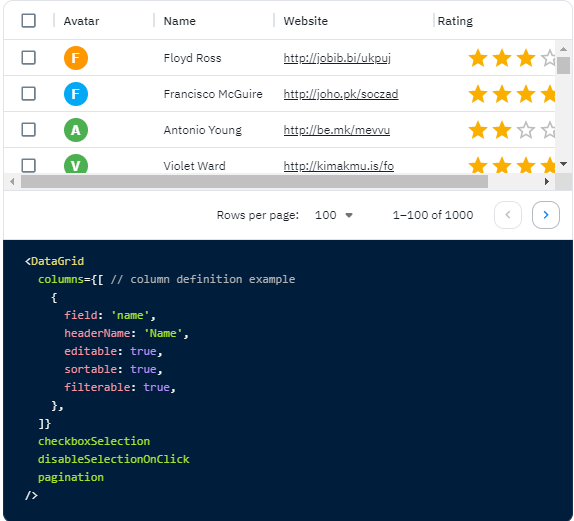The height and width of the screenshot is (521, 574).
Task: Open link http://jobib.bi/ukpuj
Action: coord(337,58)
